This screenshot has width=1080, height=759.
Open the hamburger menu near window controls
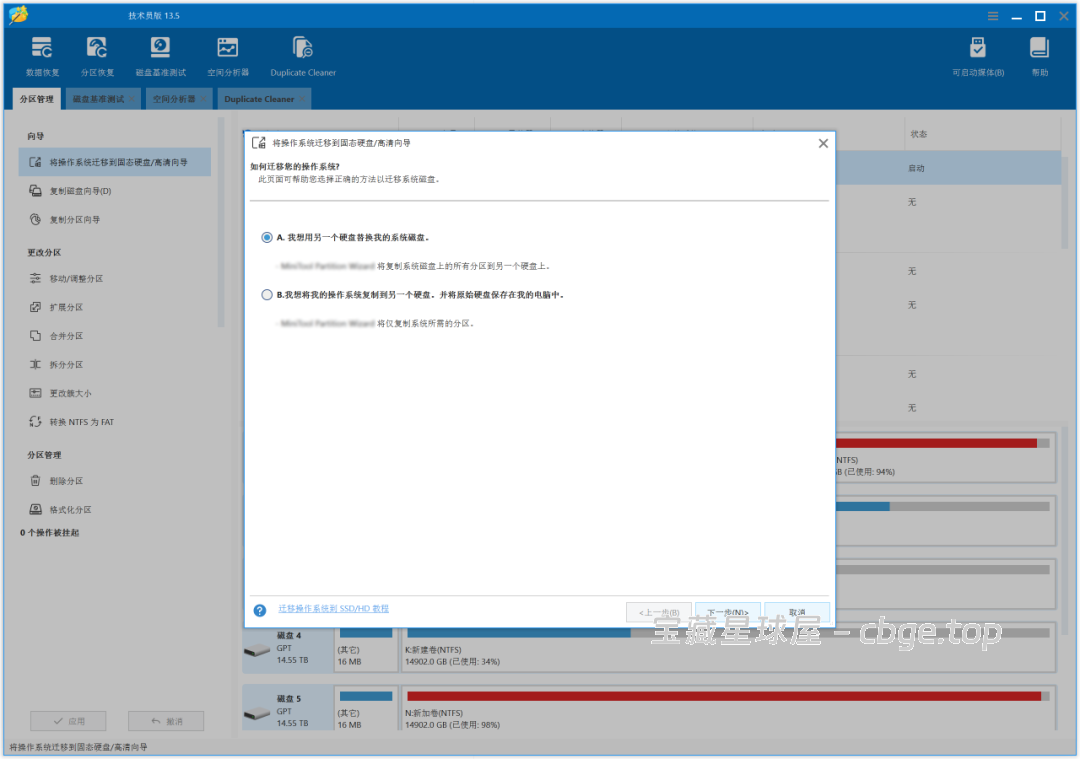point(993,15)
